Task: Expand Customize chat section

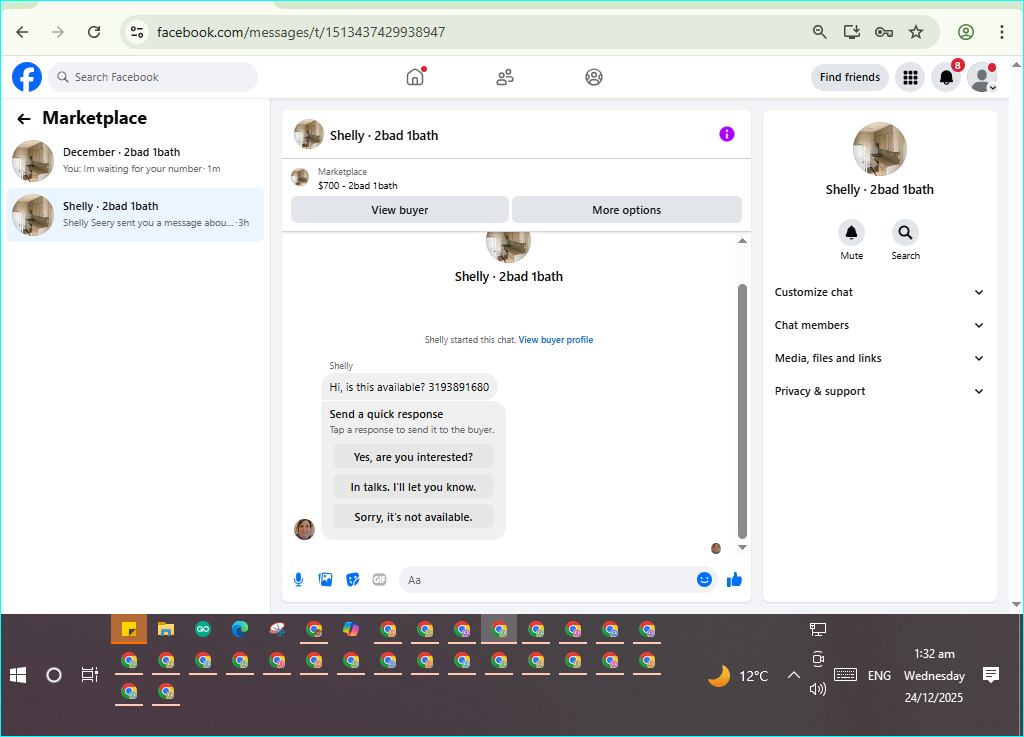Action: pos(879,292)
